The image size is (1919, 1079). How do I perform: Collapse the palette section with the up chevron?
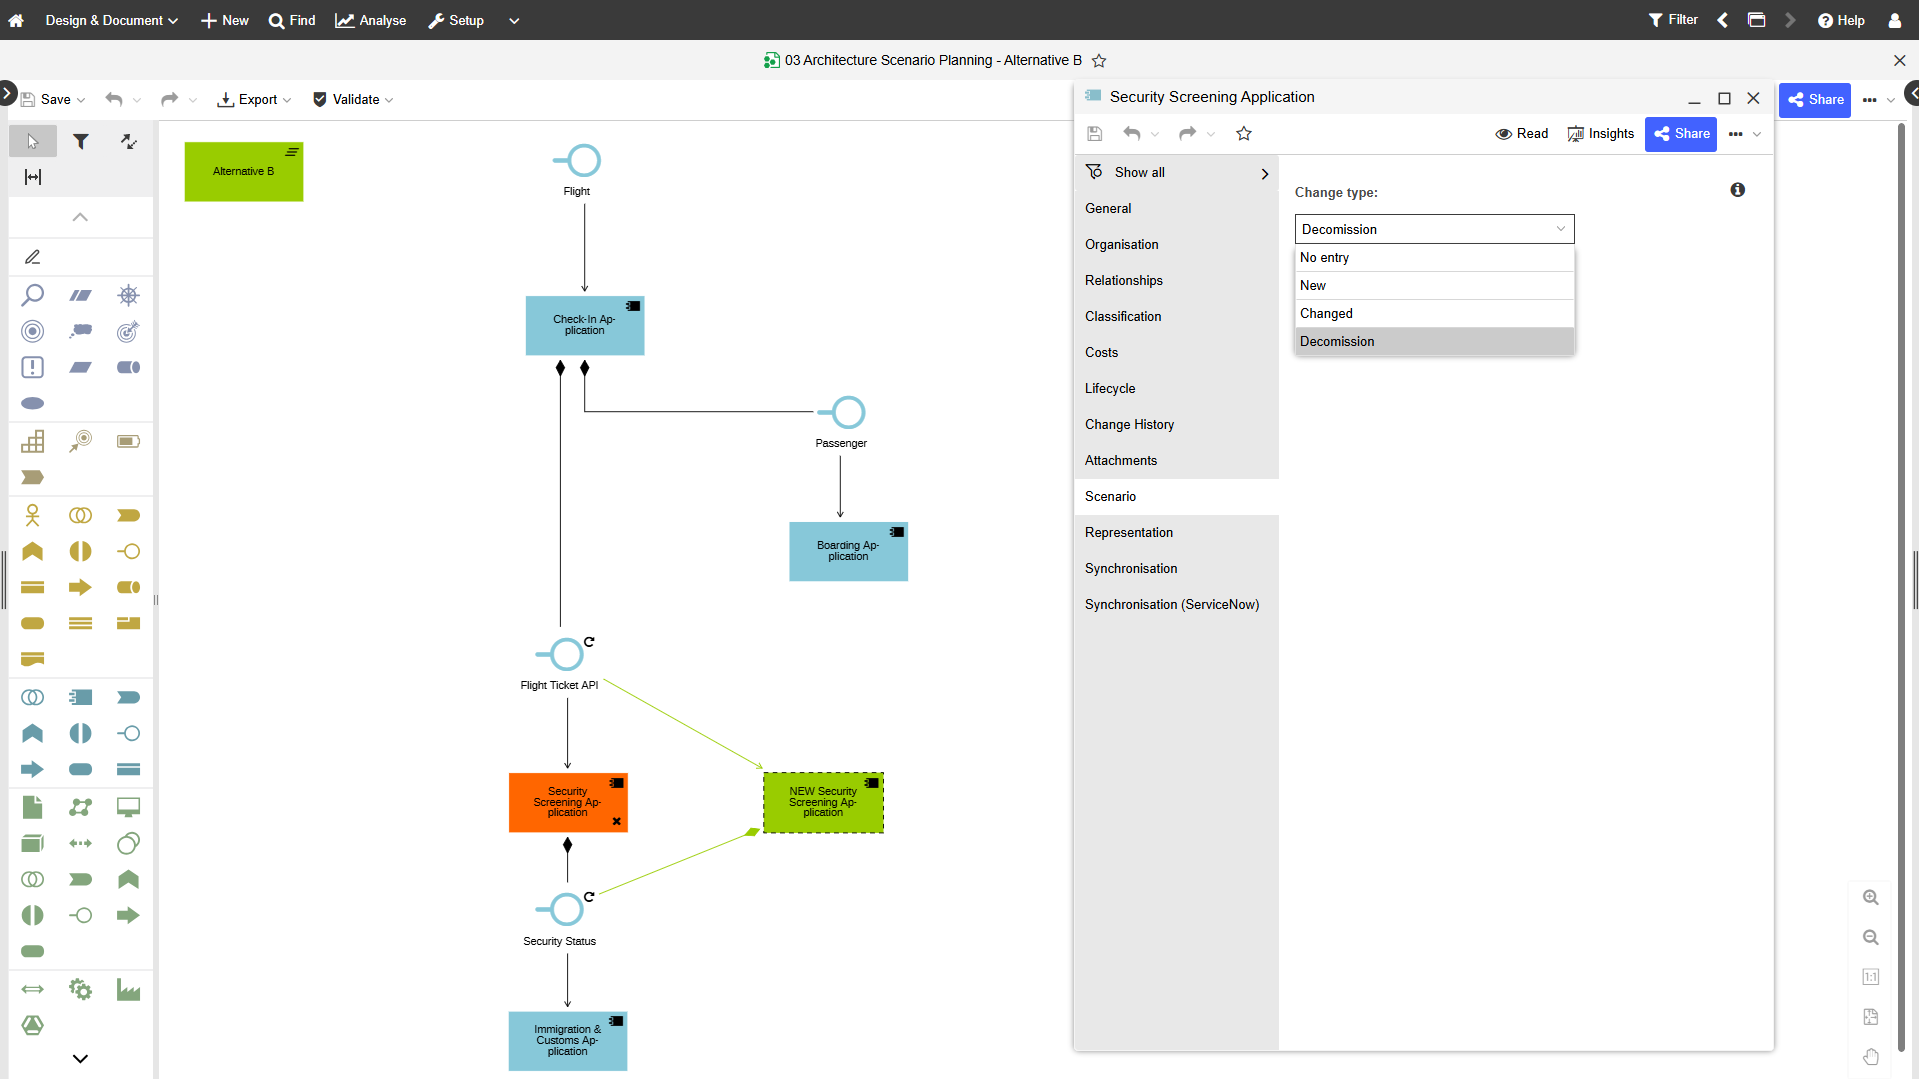(81, 217)
